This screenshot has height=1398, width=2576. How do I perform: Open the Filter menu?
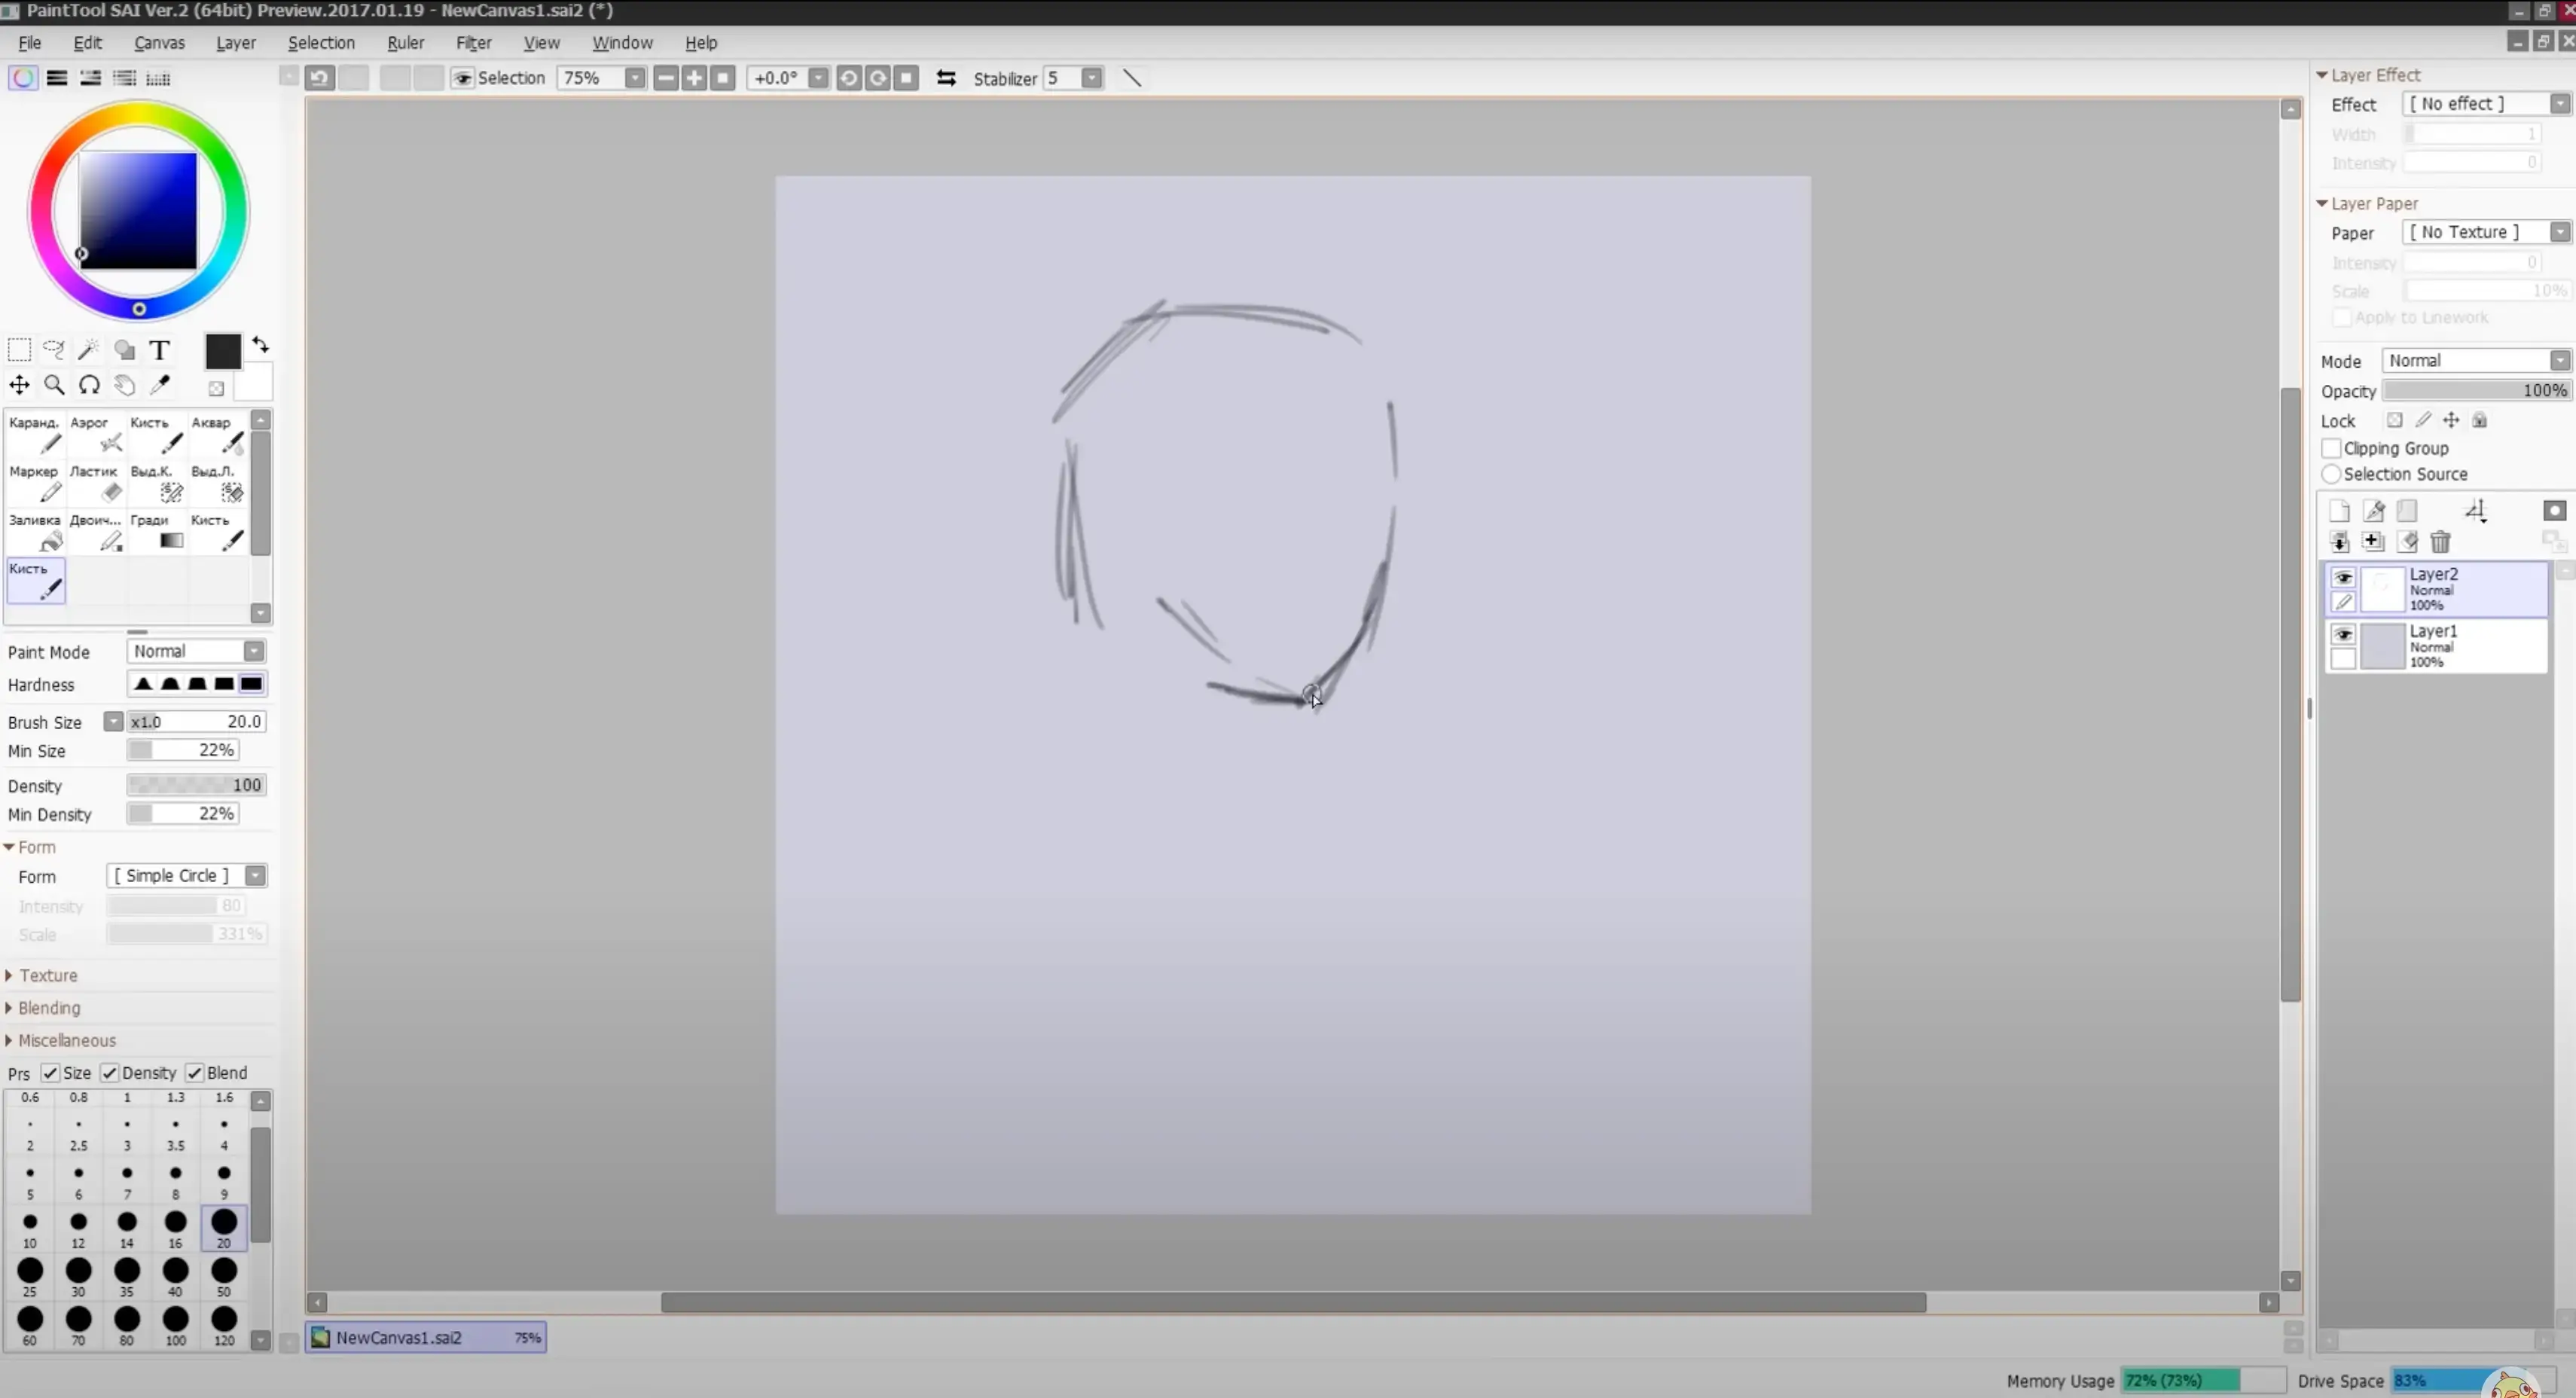pos(473,43)
